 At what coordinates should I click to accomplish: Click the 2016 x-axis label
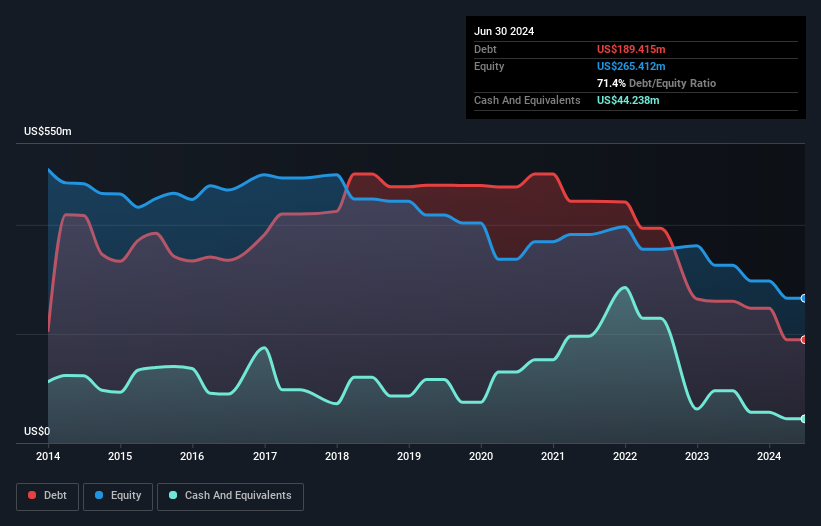[192, 456]
